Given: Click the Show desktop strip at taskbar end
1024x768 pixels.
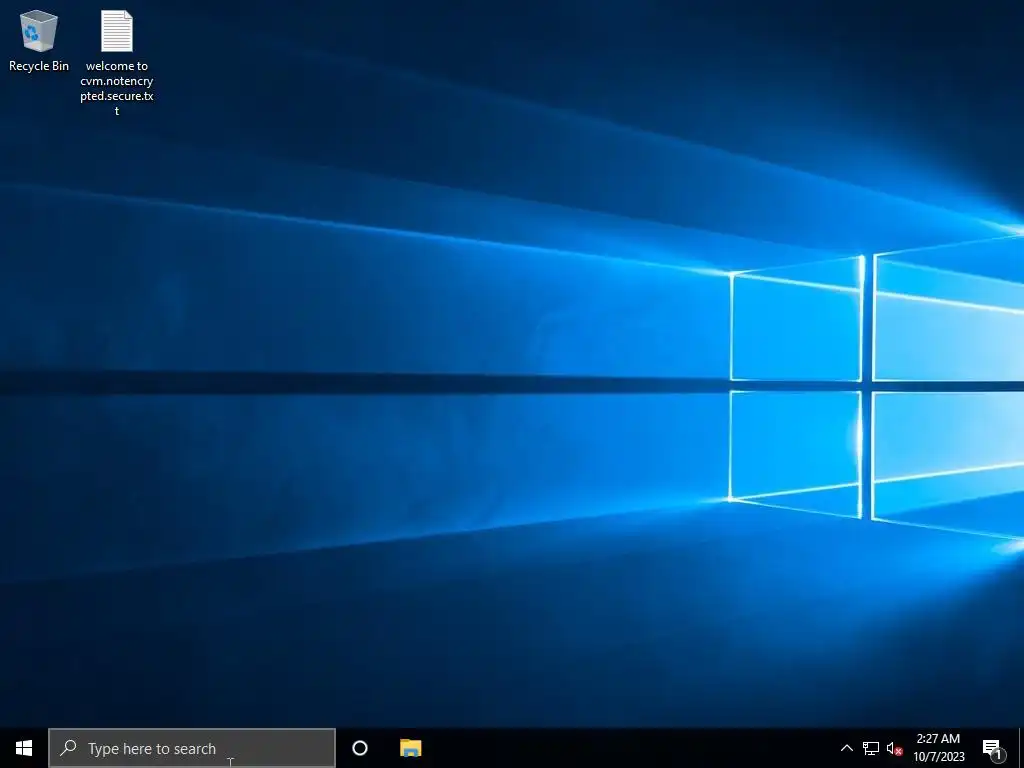Looking at the screenshot, I should point(1021,748).
